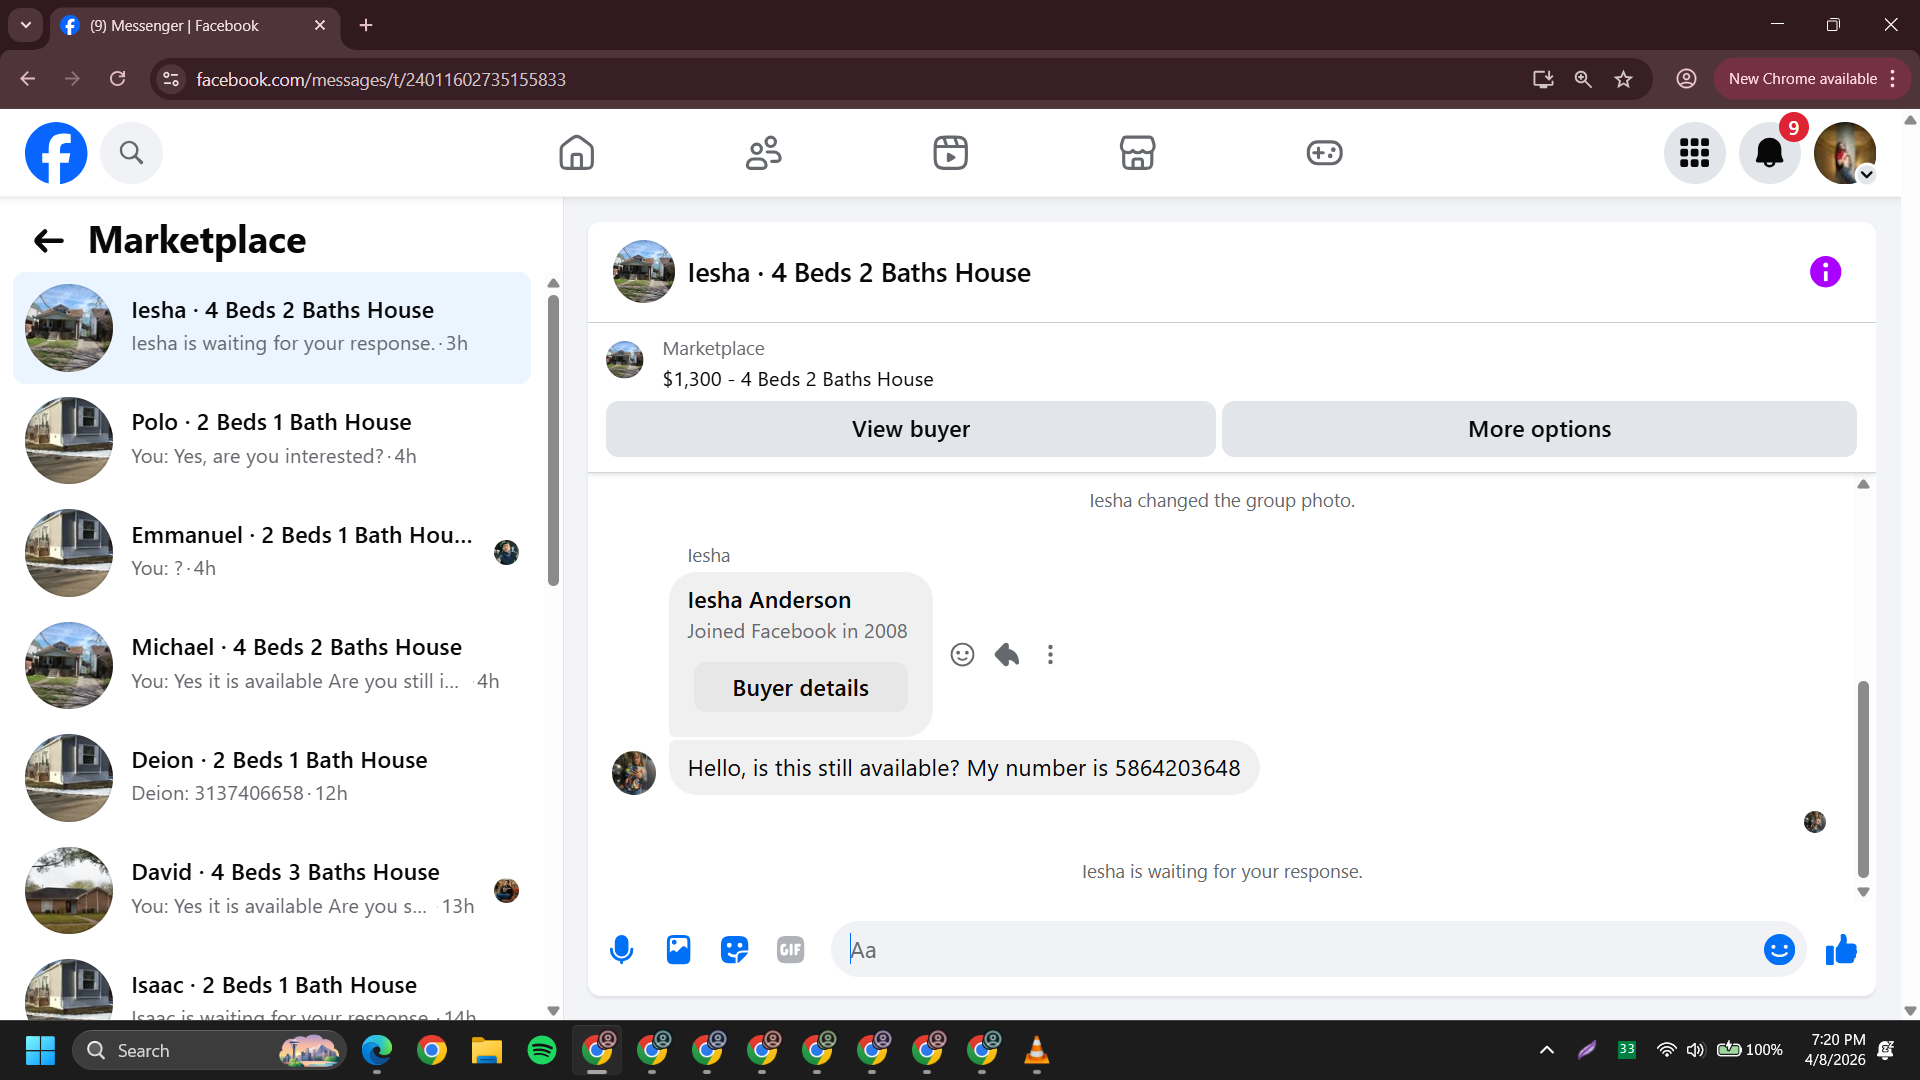Open the Polo 2 Beds conversation
1920x1080 pixels.
[272, 439]
